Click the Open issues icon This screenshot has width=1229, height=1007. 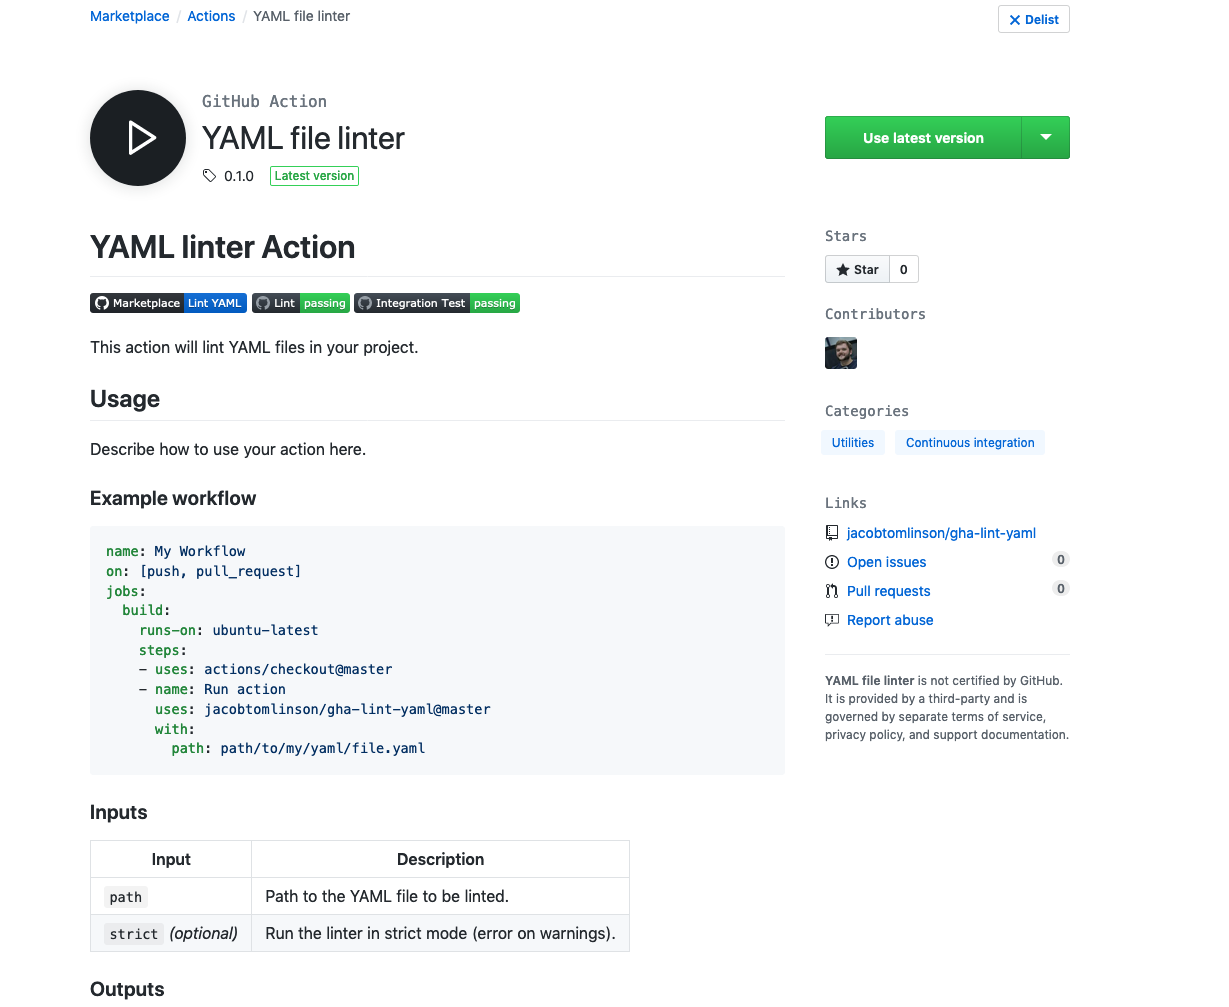point(832,562)
